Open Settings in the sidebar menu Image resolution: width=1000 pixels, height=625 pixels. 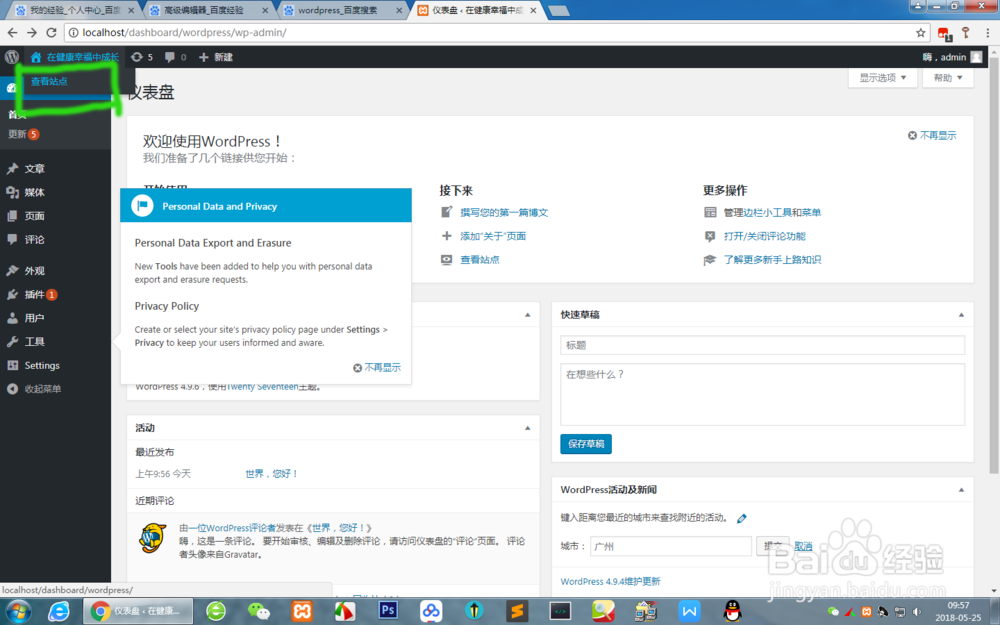[41, 365]
